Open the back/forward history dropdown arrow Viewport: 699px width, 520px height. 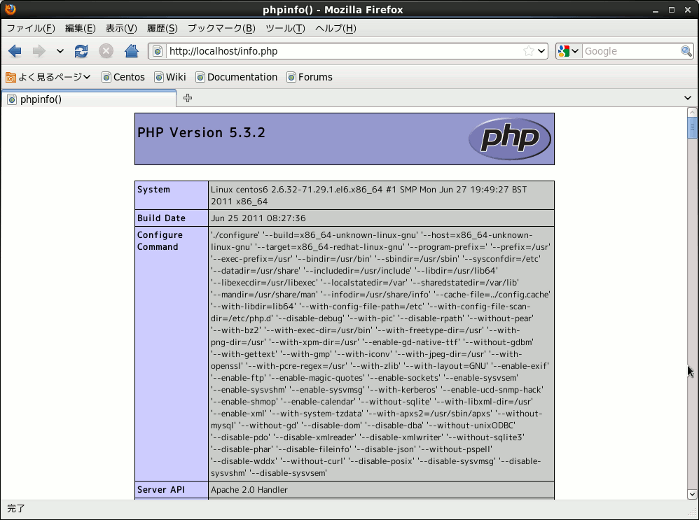(x=60, y=51)
